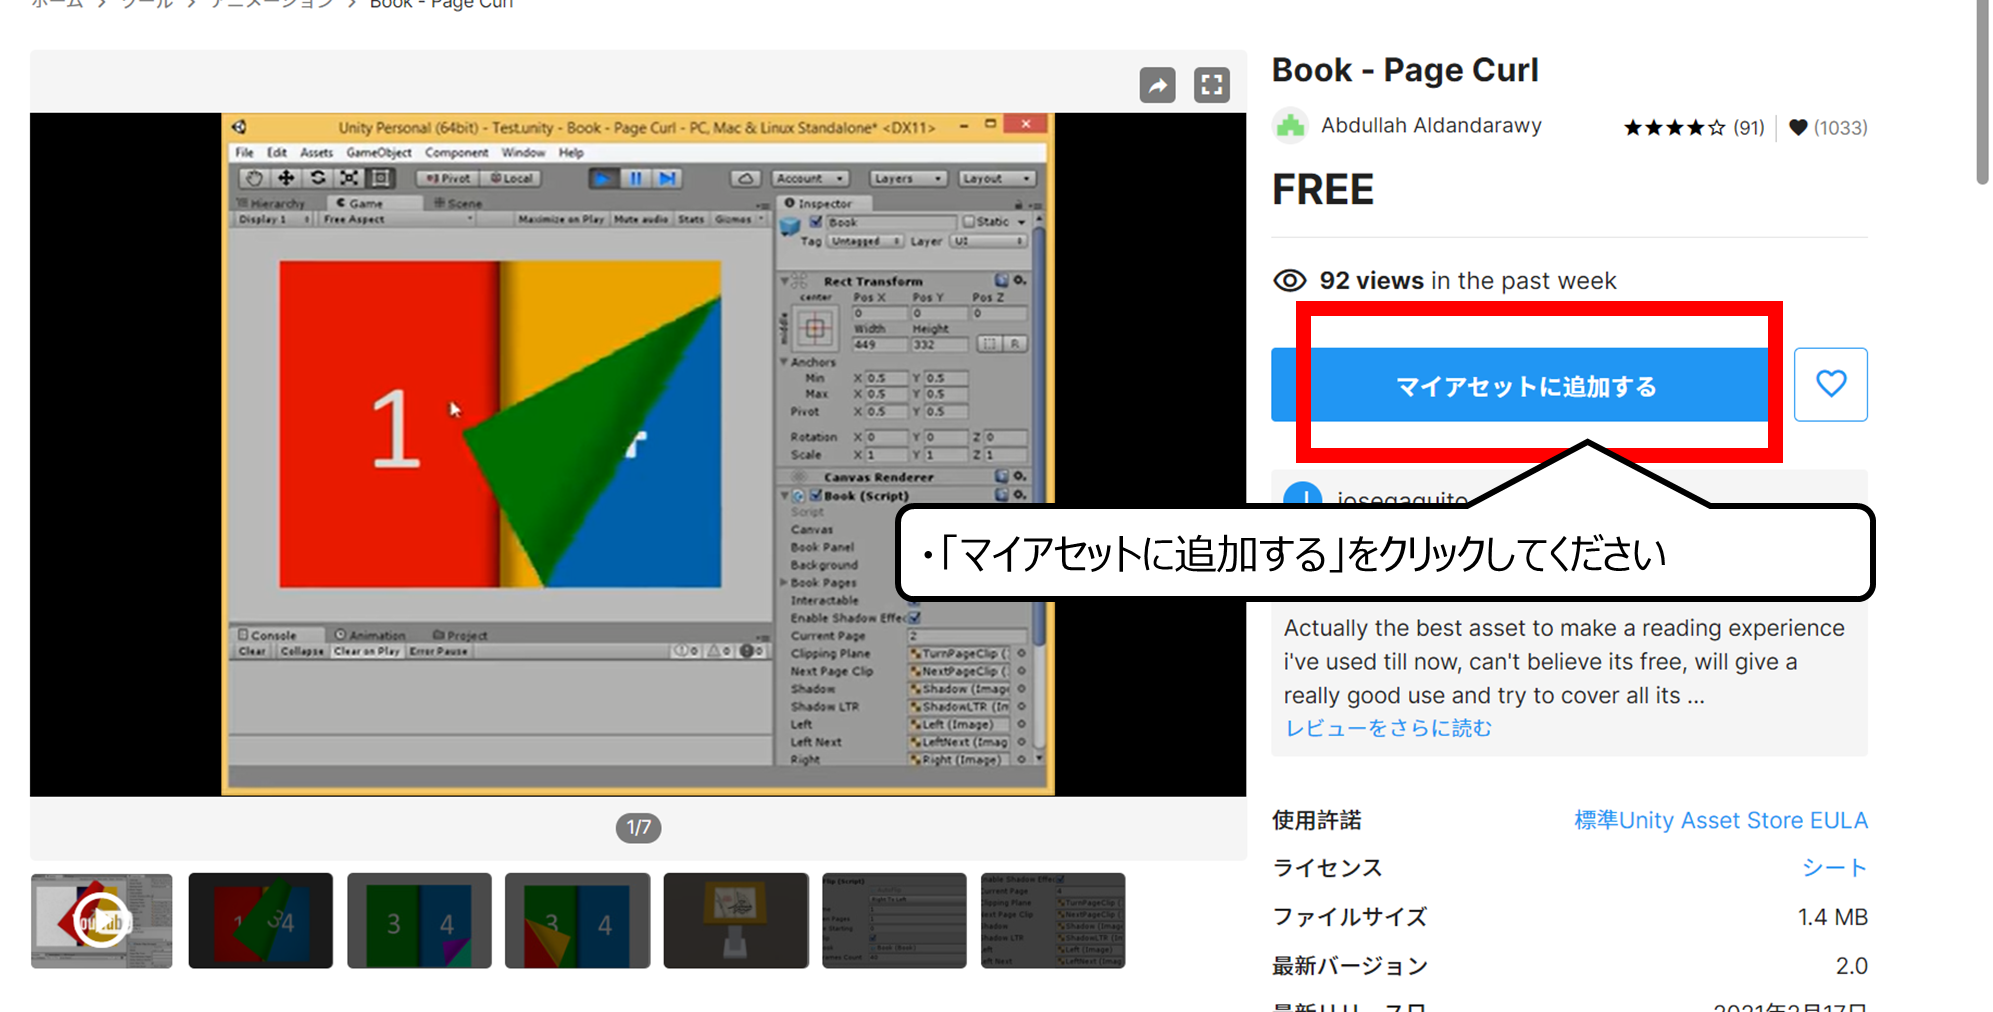Select thumbnail showing yellow book on stand

[736, 920]
